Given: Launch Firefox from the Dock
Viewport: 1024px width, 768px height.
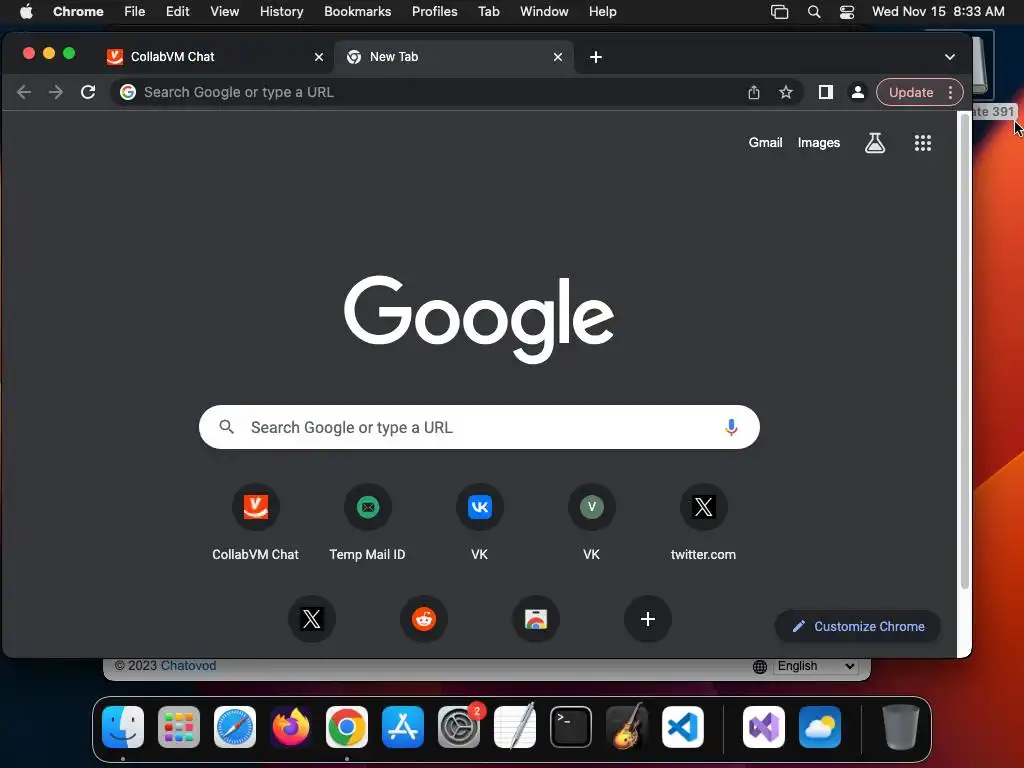Looking at the screenshot, I should (x=291, y=727).
